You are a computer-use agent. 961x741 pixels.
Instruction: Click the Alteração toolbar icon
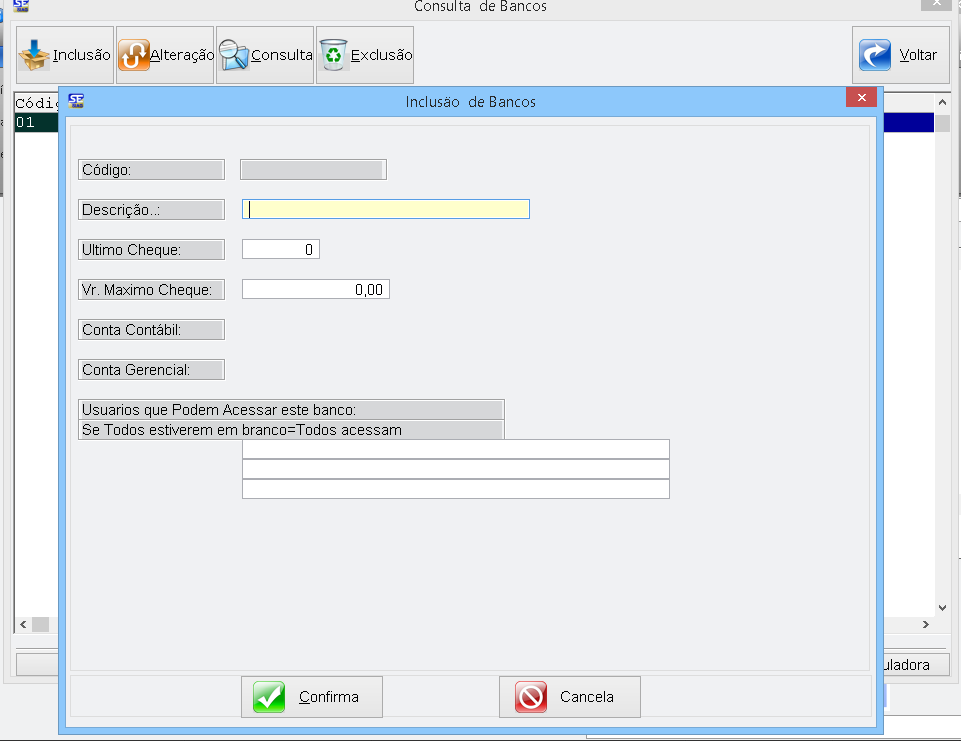(x=134, y=55)
